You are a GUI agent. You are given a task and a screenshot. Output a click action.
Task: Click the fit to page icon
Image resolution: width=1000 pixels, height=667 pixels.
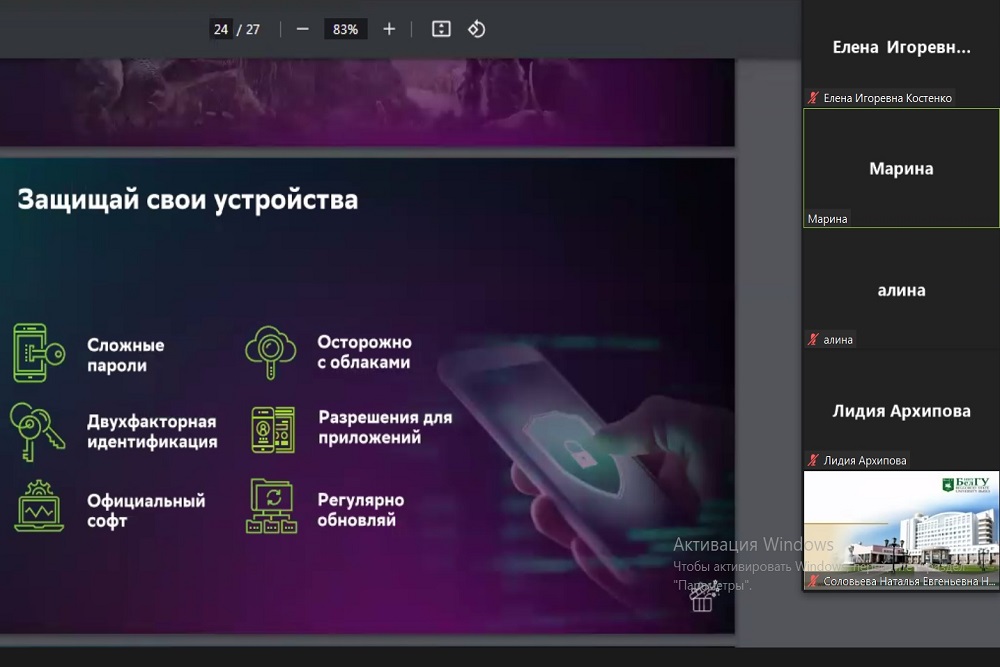point(441,29)
